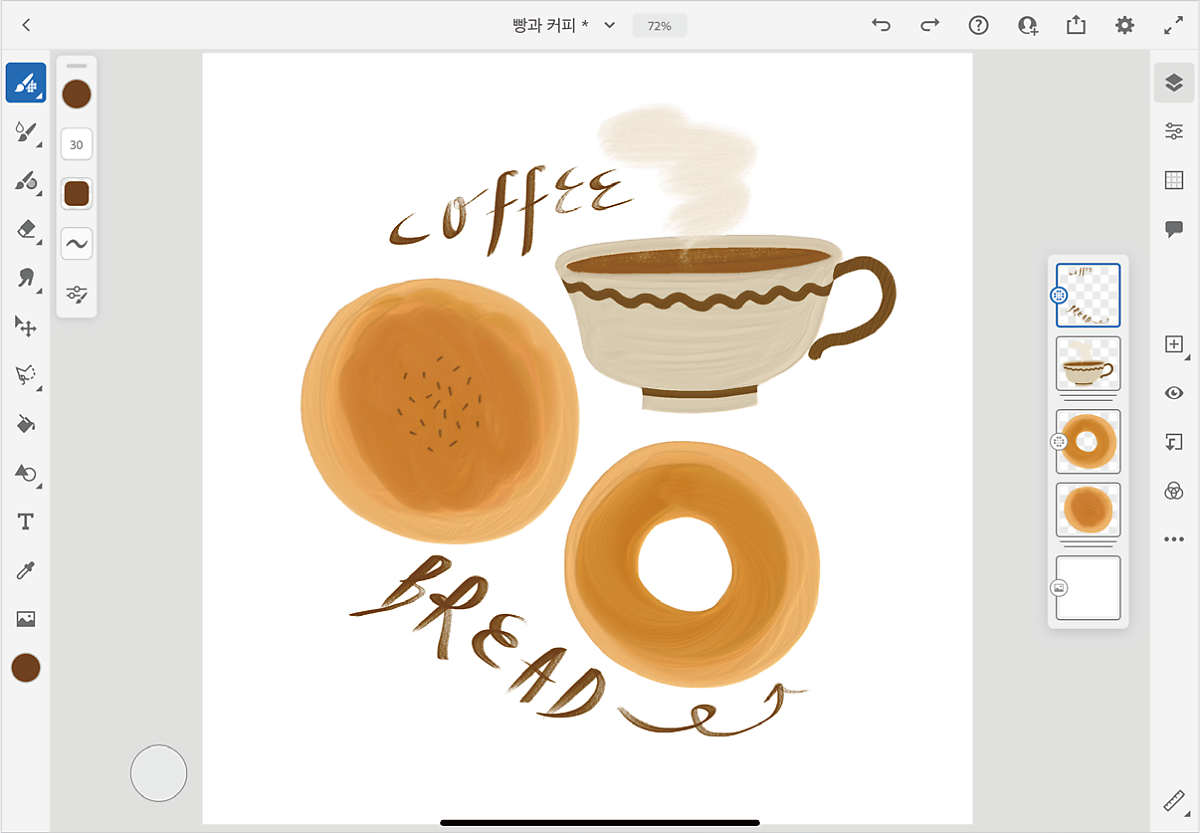Open app settings gear
1200x833 pixels.
click(1125, 26)
